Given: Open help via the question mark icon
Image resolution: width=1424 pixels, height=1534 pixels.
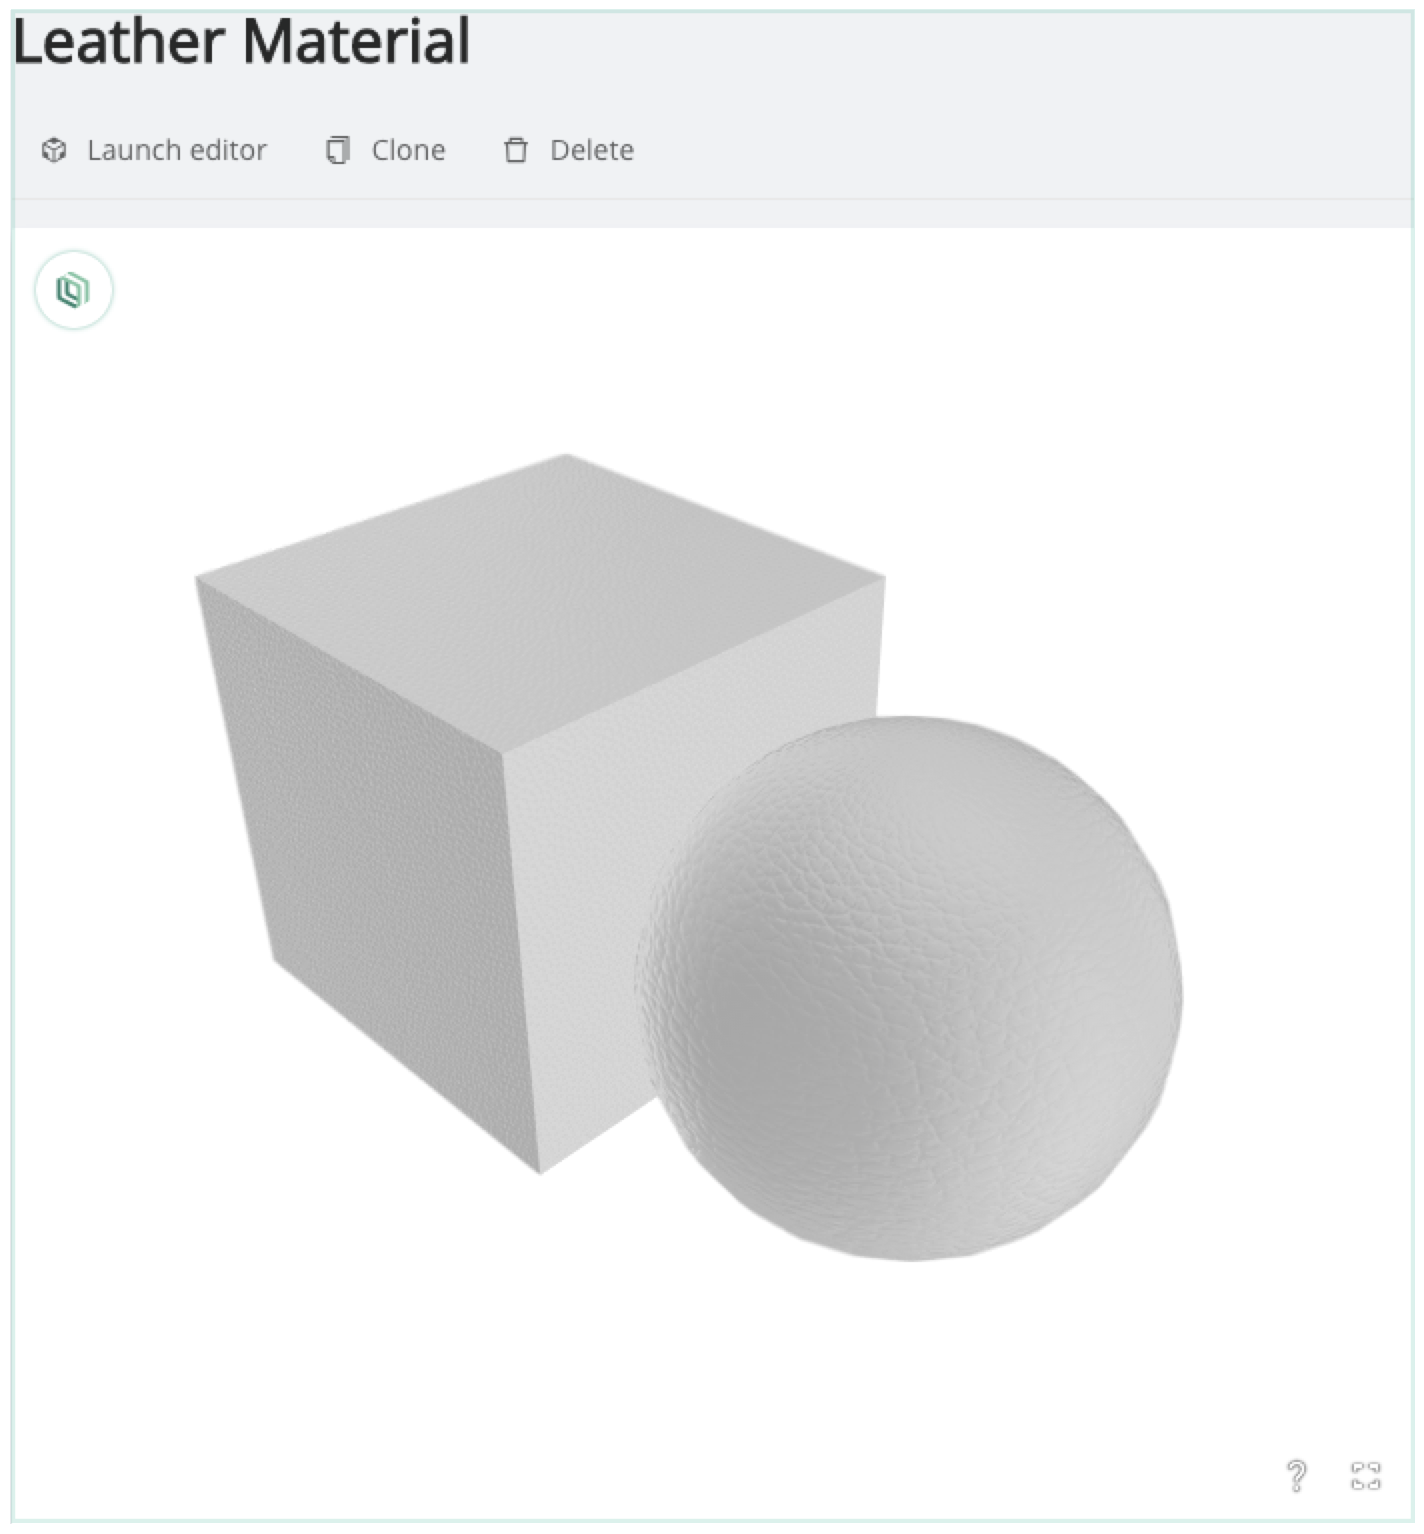Looking at the screenshot, I should pyautogui.click(x=1296, y=1475).
